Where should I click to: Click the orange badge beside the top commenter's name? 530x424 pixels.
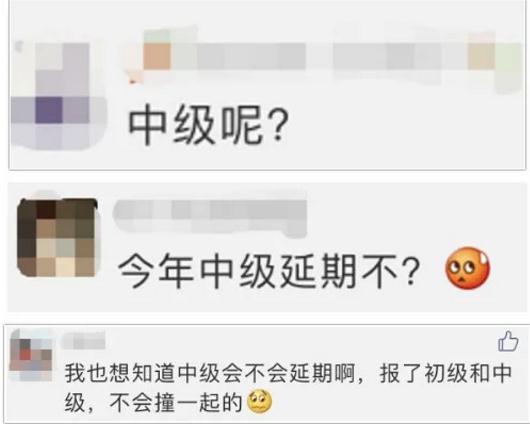[x=157, y=56]
